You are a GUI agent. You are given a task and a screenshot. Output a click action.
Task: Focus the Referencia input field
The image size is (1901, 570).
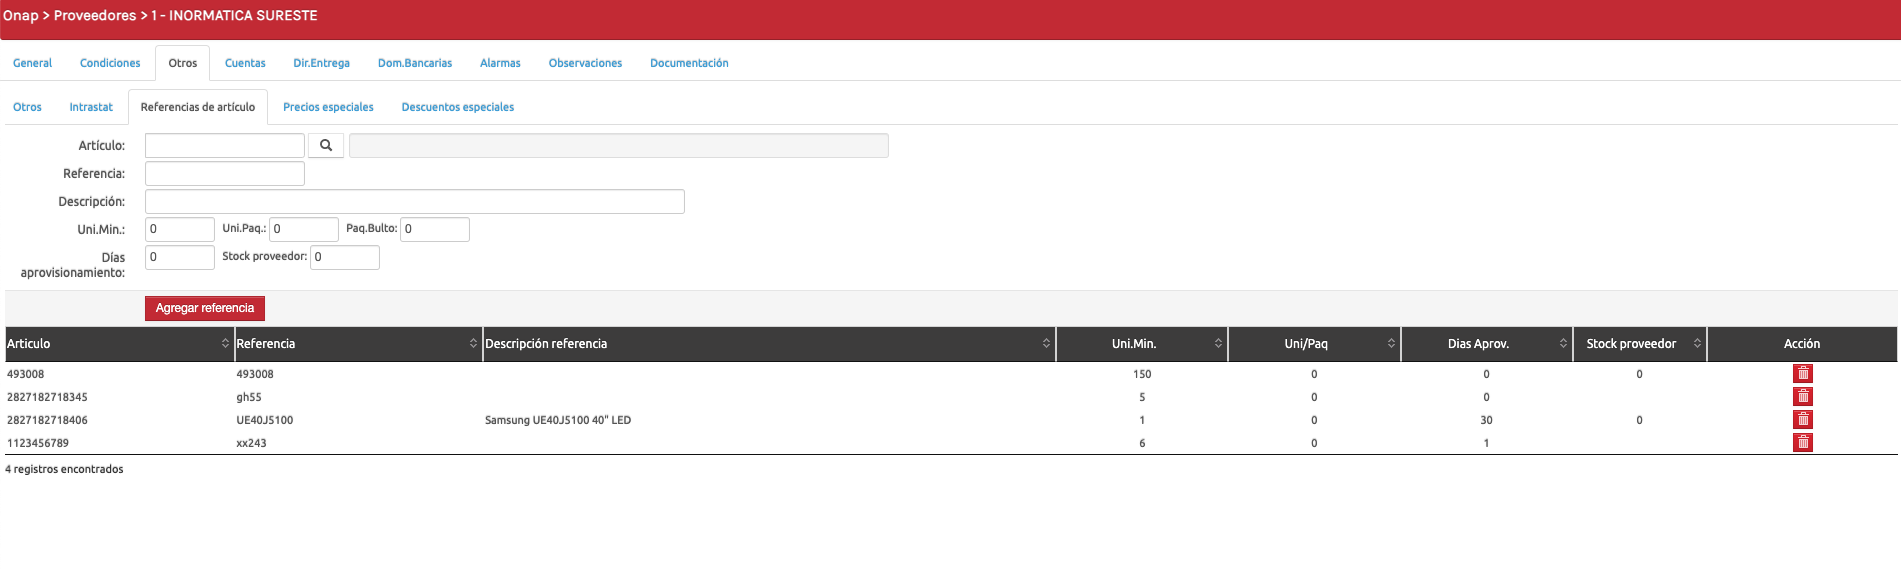pos(225,174)
